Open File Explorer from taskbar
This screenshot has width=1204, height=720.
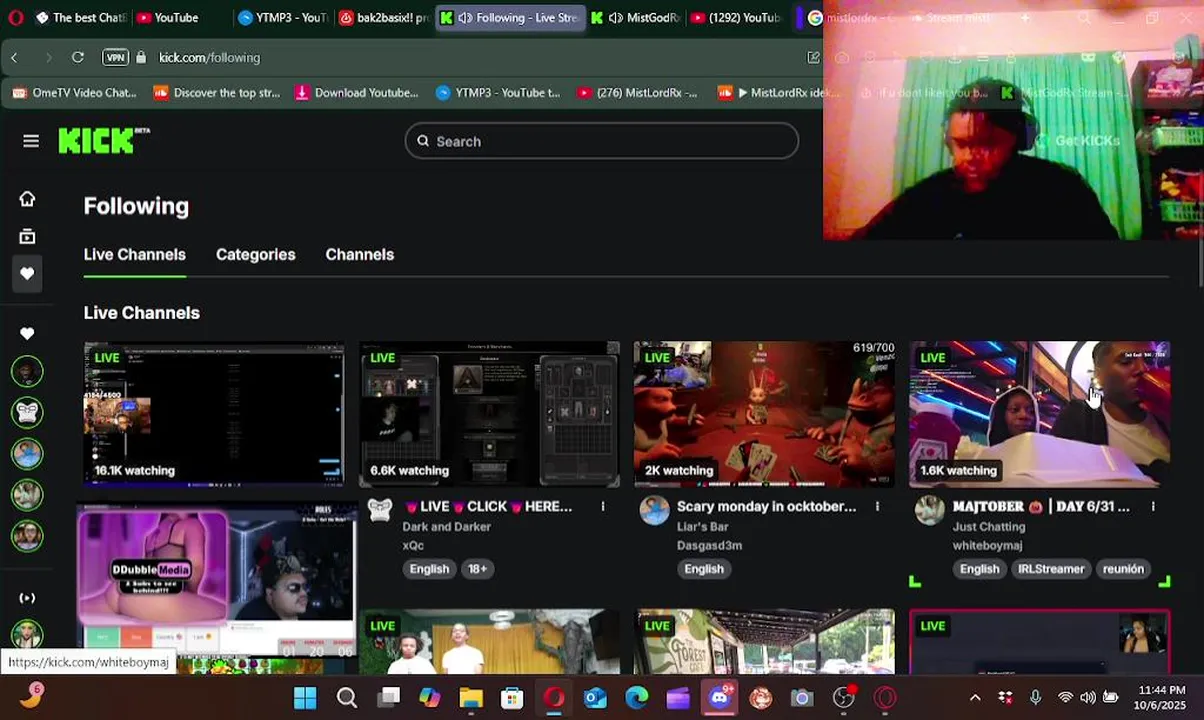pyautogui.click(x=471, y=698)
